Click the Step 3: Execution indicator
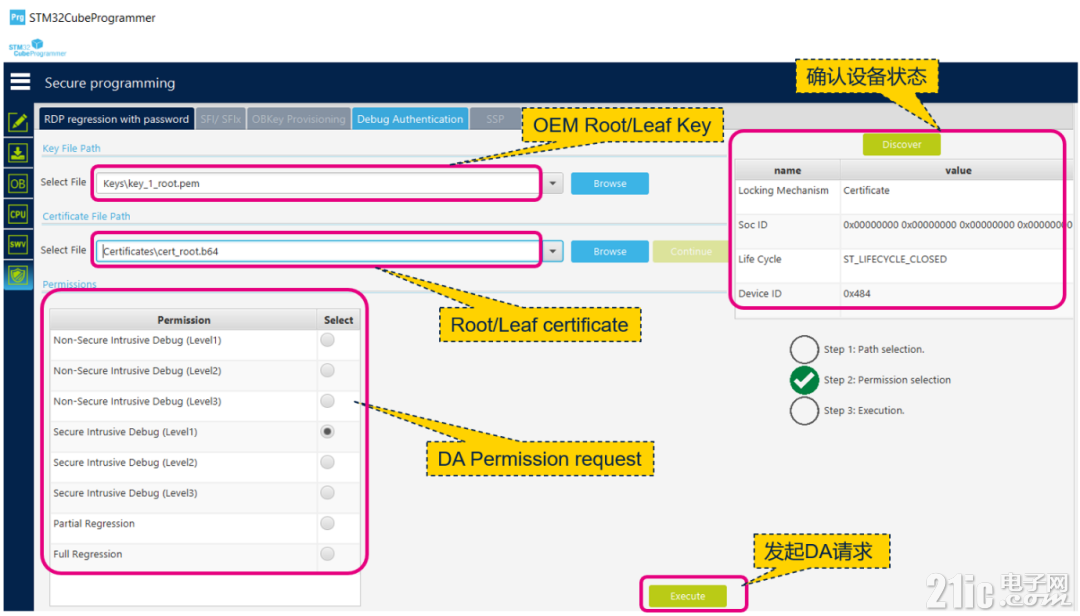Viewport: 1080px width, 616px height. coord(804,411)
